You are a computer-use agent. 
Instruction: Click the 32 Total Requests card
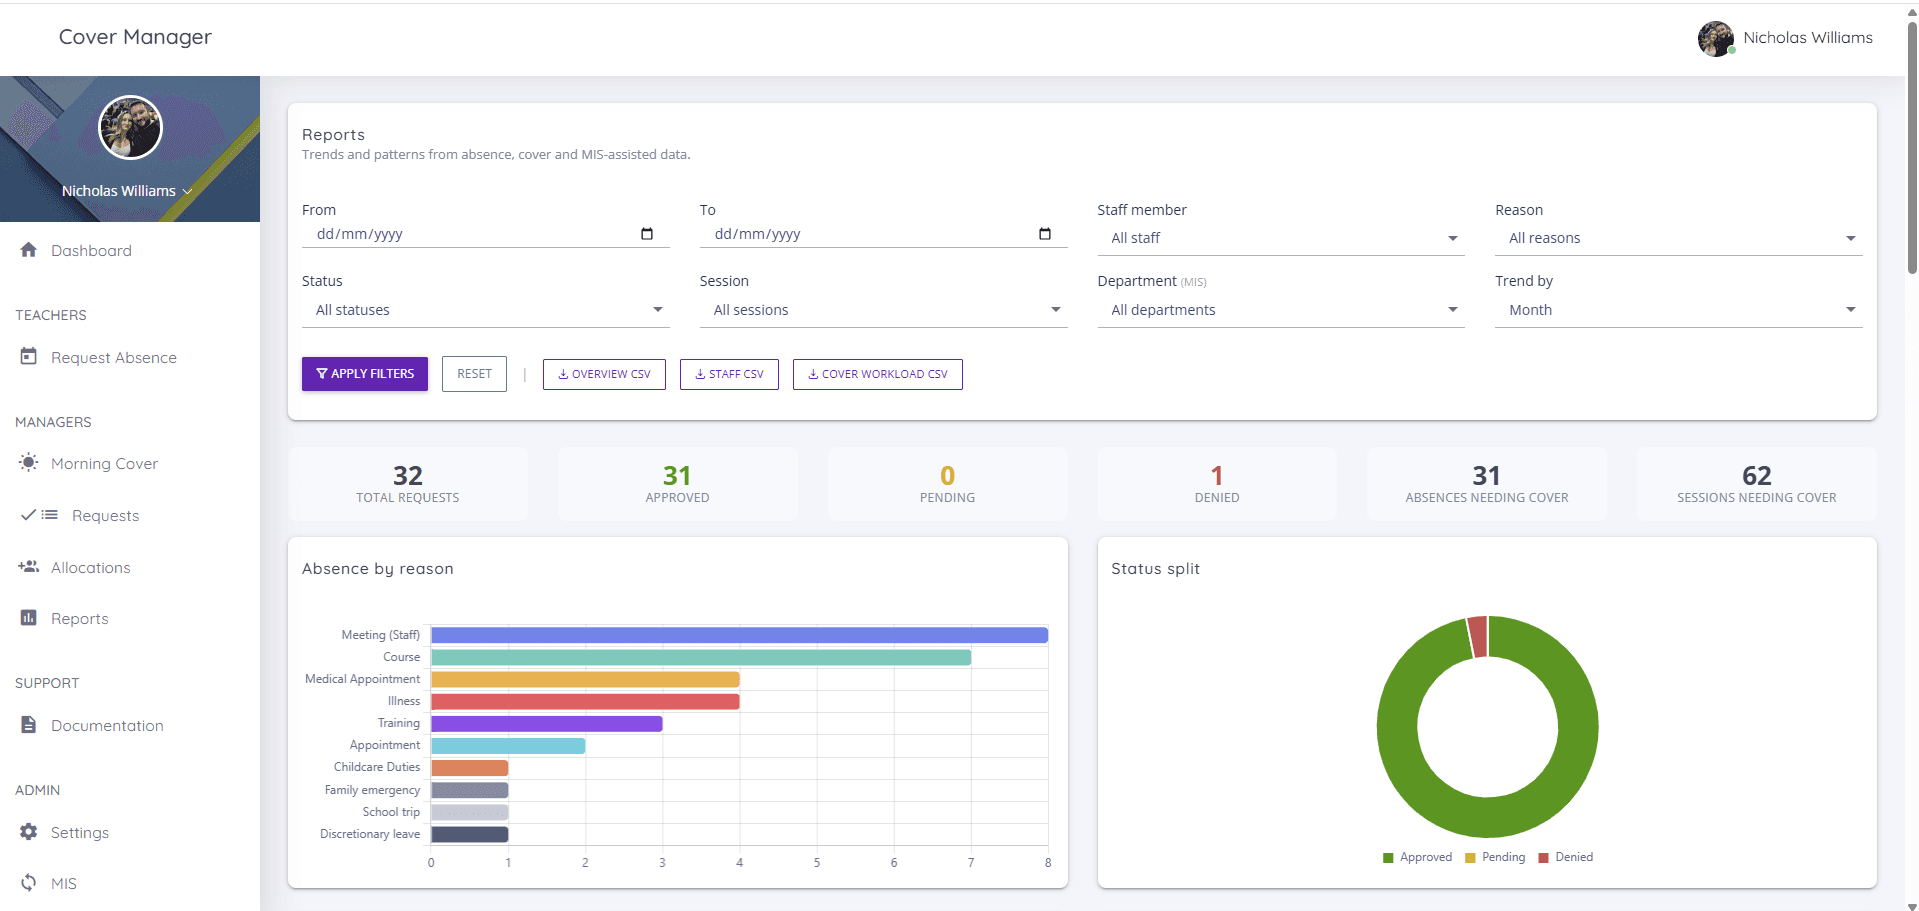tap(408, 484)
